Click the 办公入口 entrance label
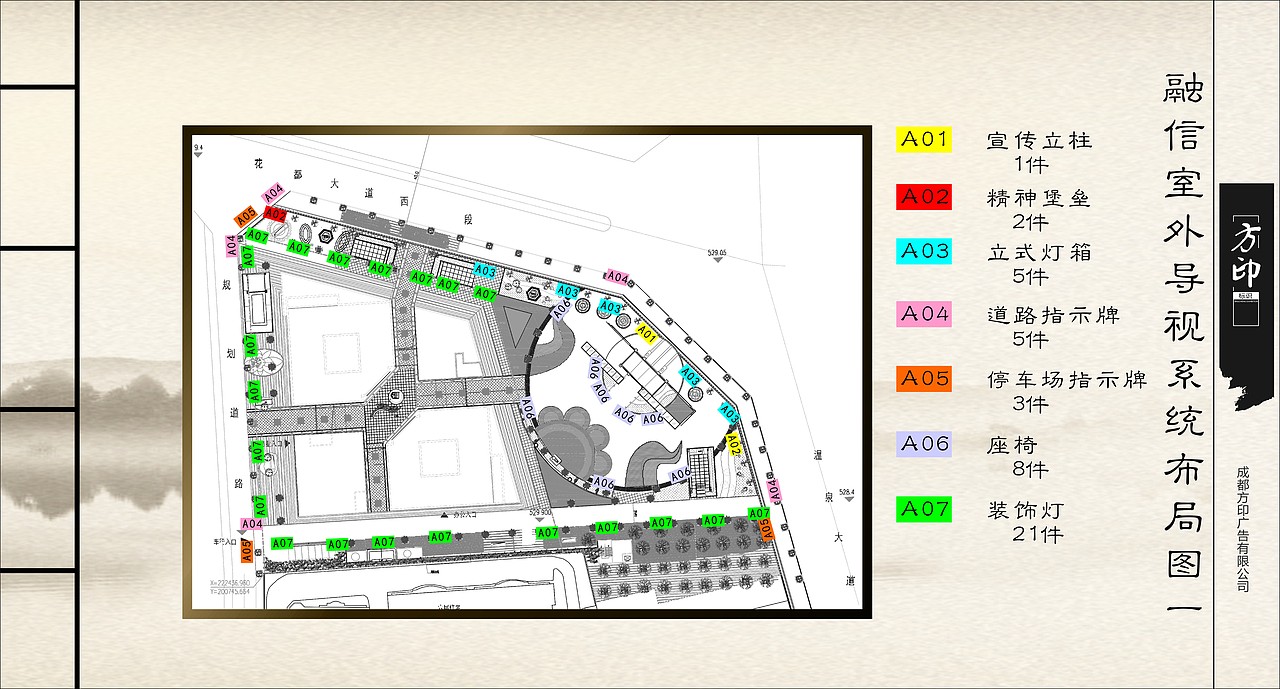1280x689 pixels. pos(466,513)
